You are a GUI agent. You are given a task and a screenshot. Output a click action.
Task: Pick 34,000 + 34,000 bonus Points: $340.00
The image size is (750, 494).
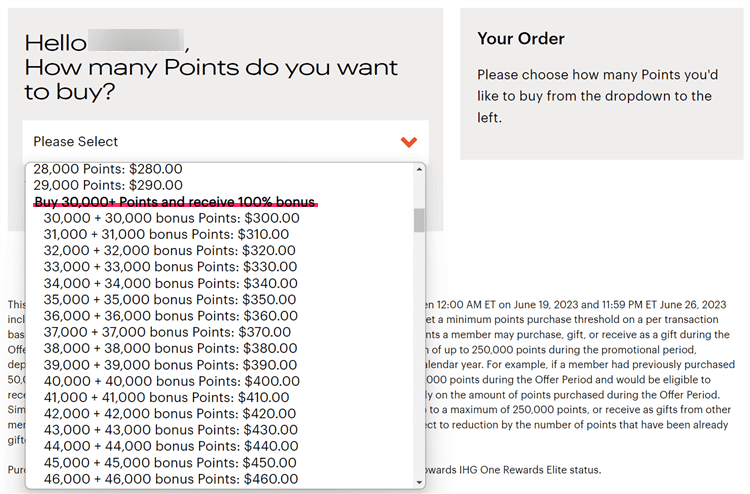pyautogui.click(x=171, y=283)
